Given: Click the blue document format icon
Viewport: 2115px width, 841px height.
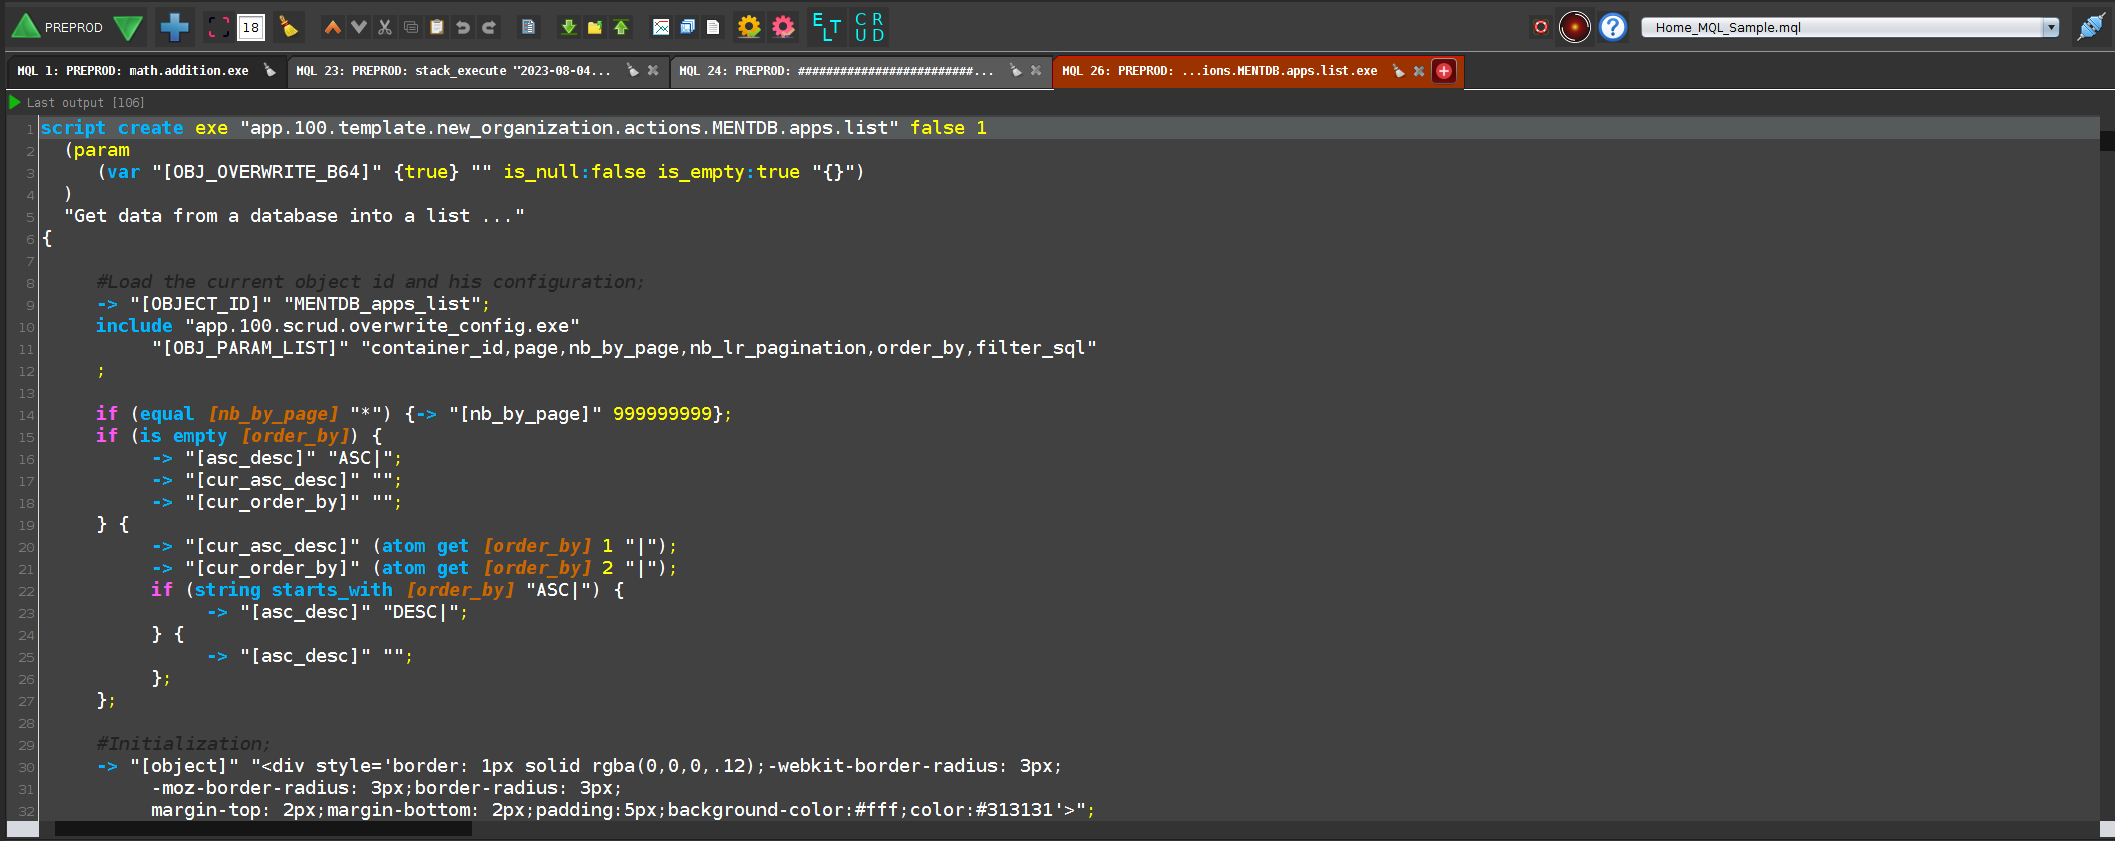Looking at the screenshot, I should (528, 27).
